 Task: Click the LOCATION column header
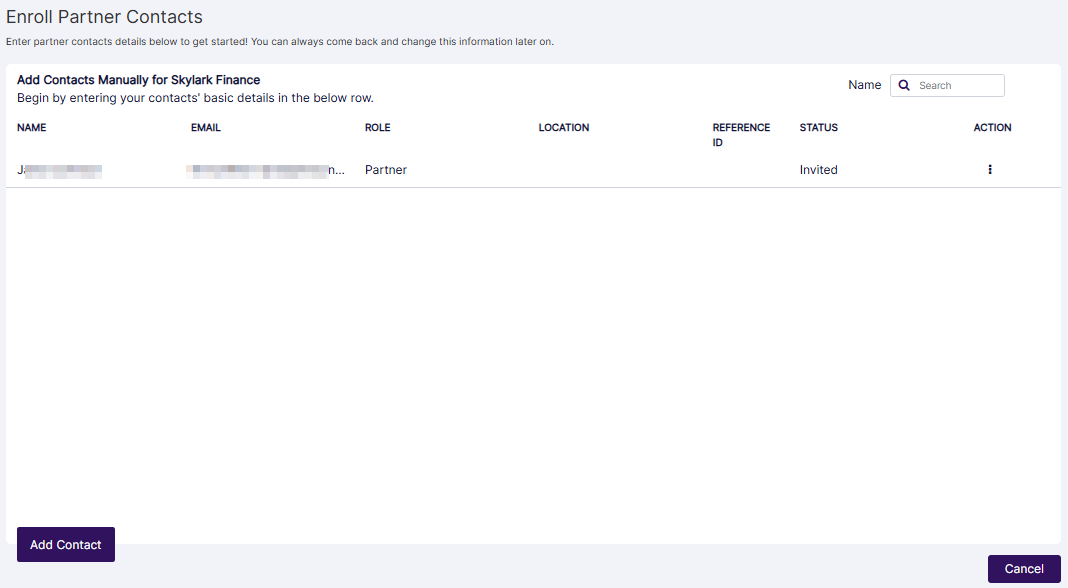coord(564,127)
